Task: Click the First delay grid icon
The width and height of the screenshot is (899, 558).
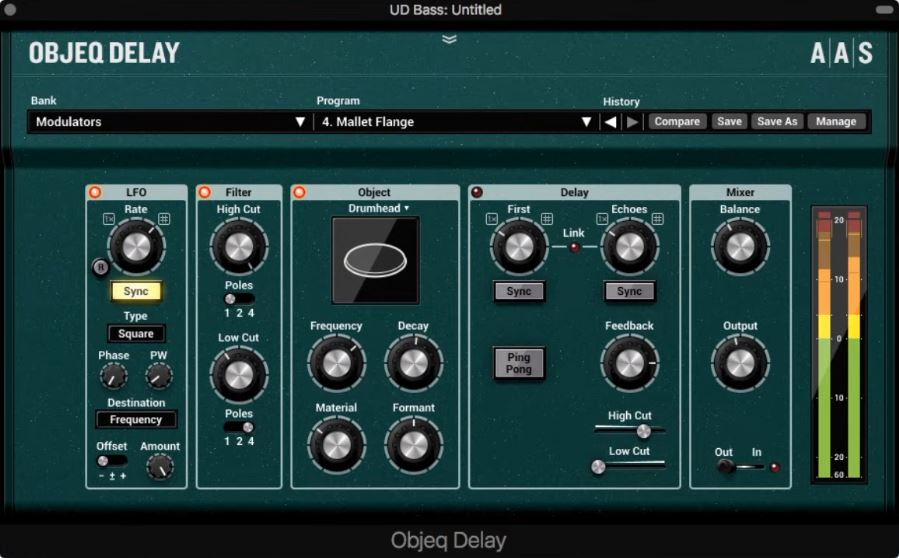Action: (547, 218)
